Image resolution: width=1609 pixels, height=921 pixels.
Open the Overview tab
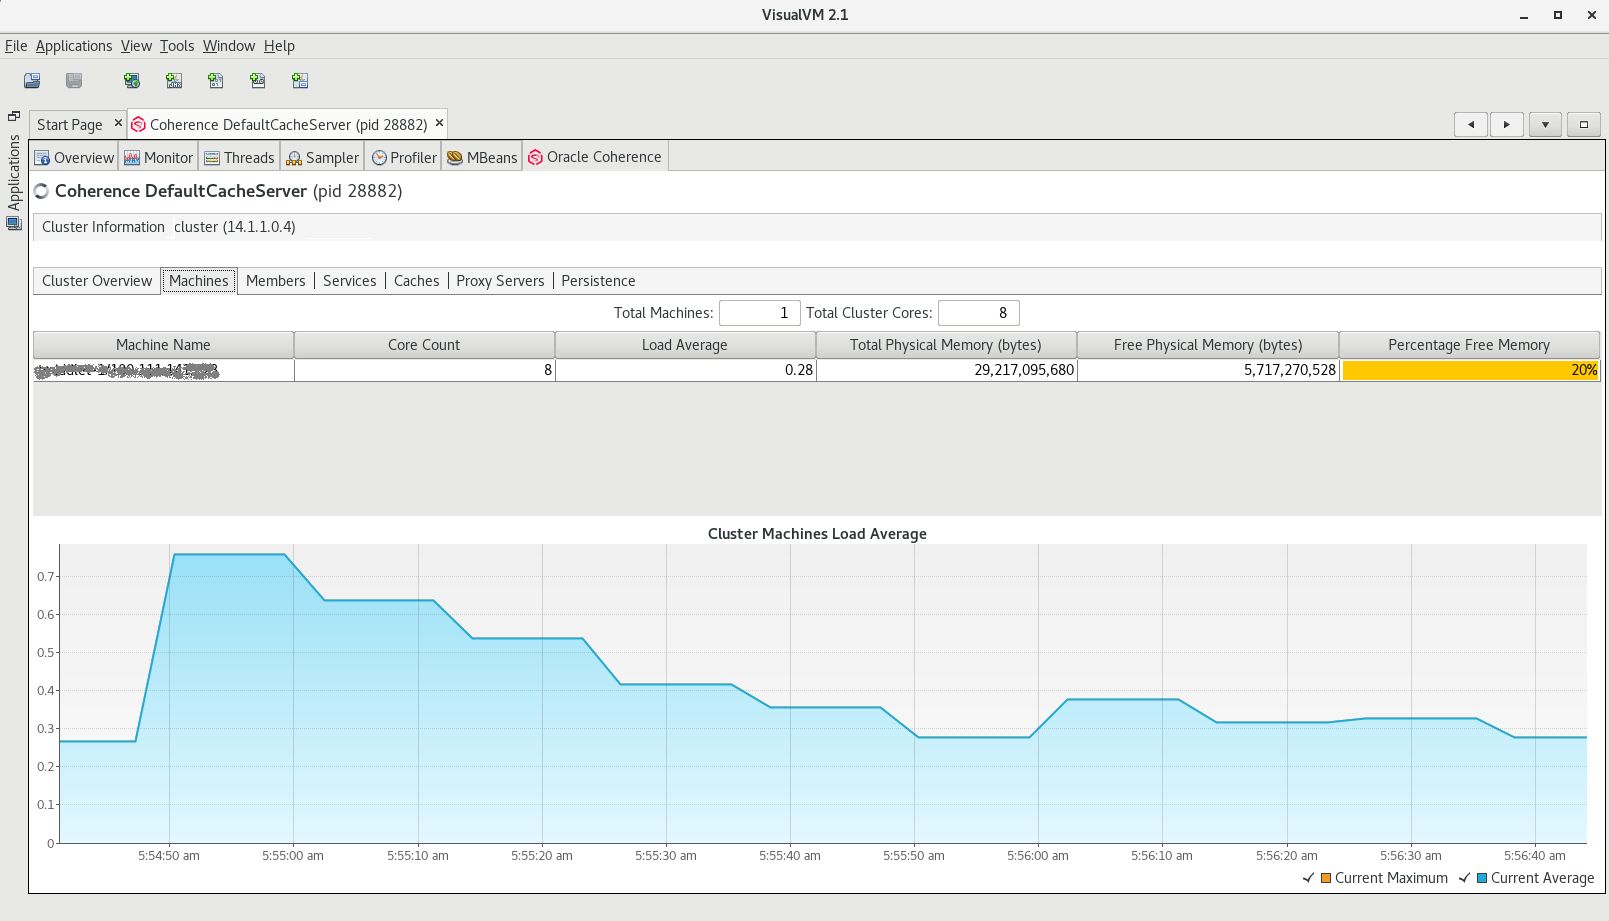[x=75, y=158]
